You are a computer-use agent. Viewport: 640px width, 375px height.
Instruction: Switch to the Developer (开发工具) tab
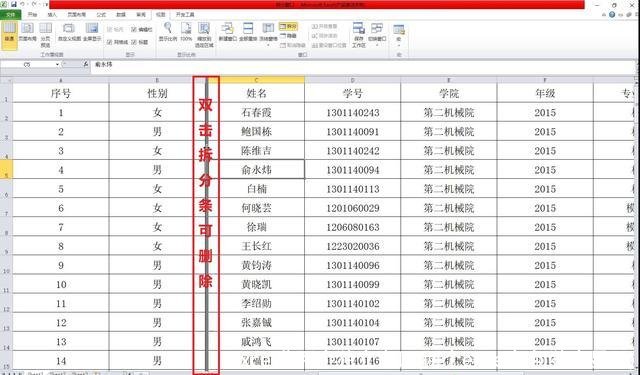click(185, 15)
